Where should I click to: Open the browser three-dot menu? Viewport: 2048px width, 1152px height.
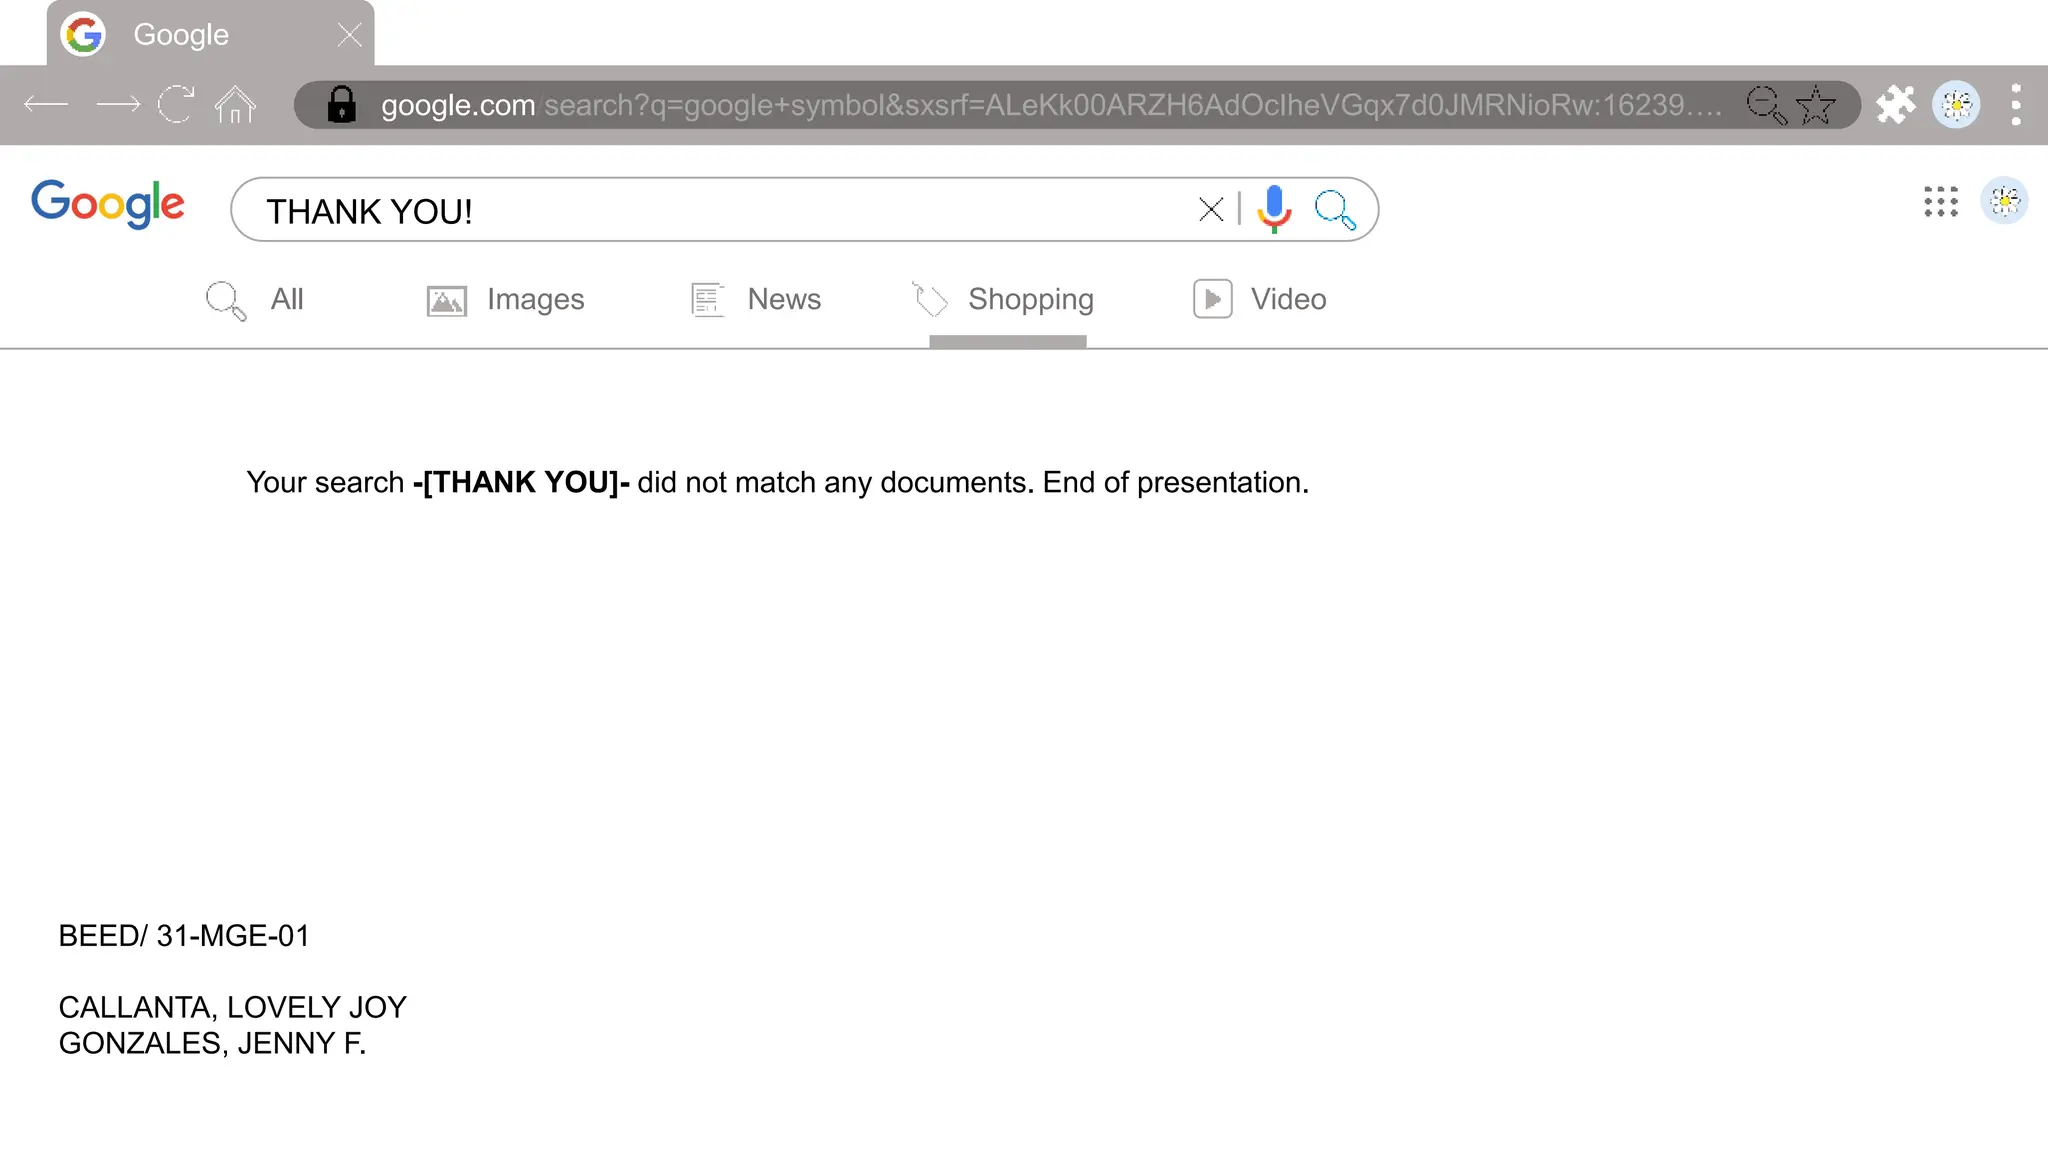click(x=2016, y=104)
